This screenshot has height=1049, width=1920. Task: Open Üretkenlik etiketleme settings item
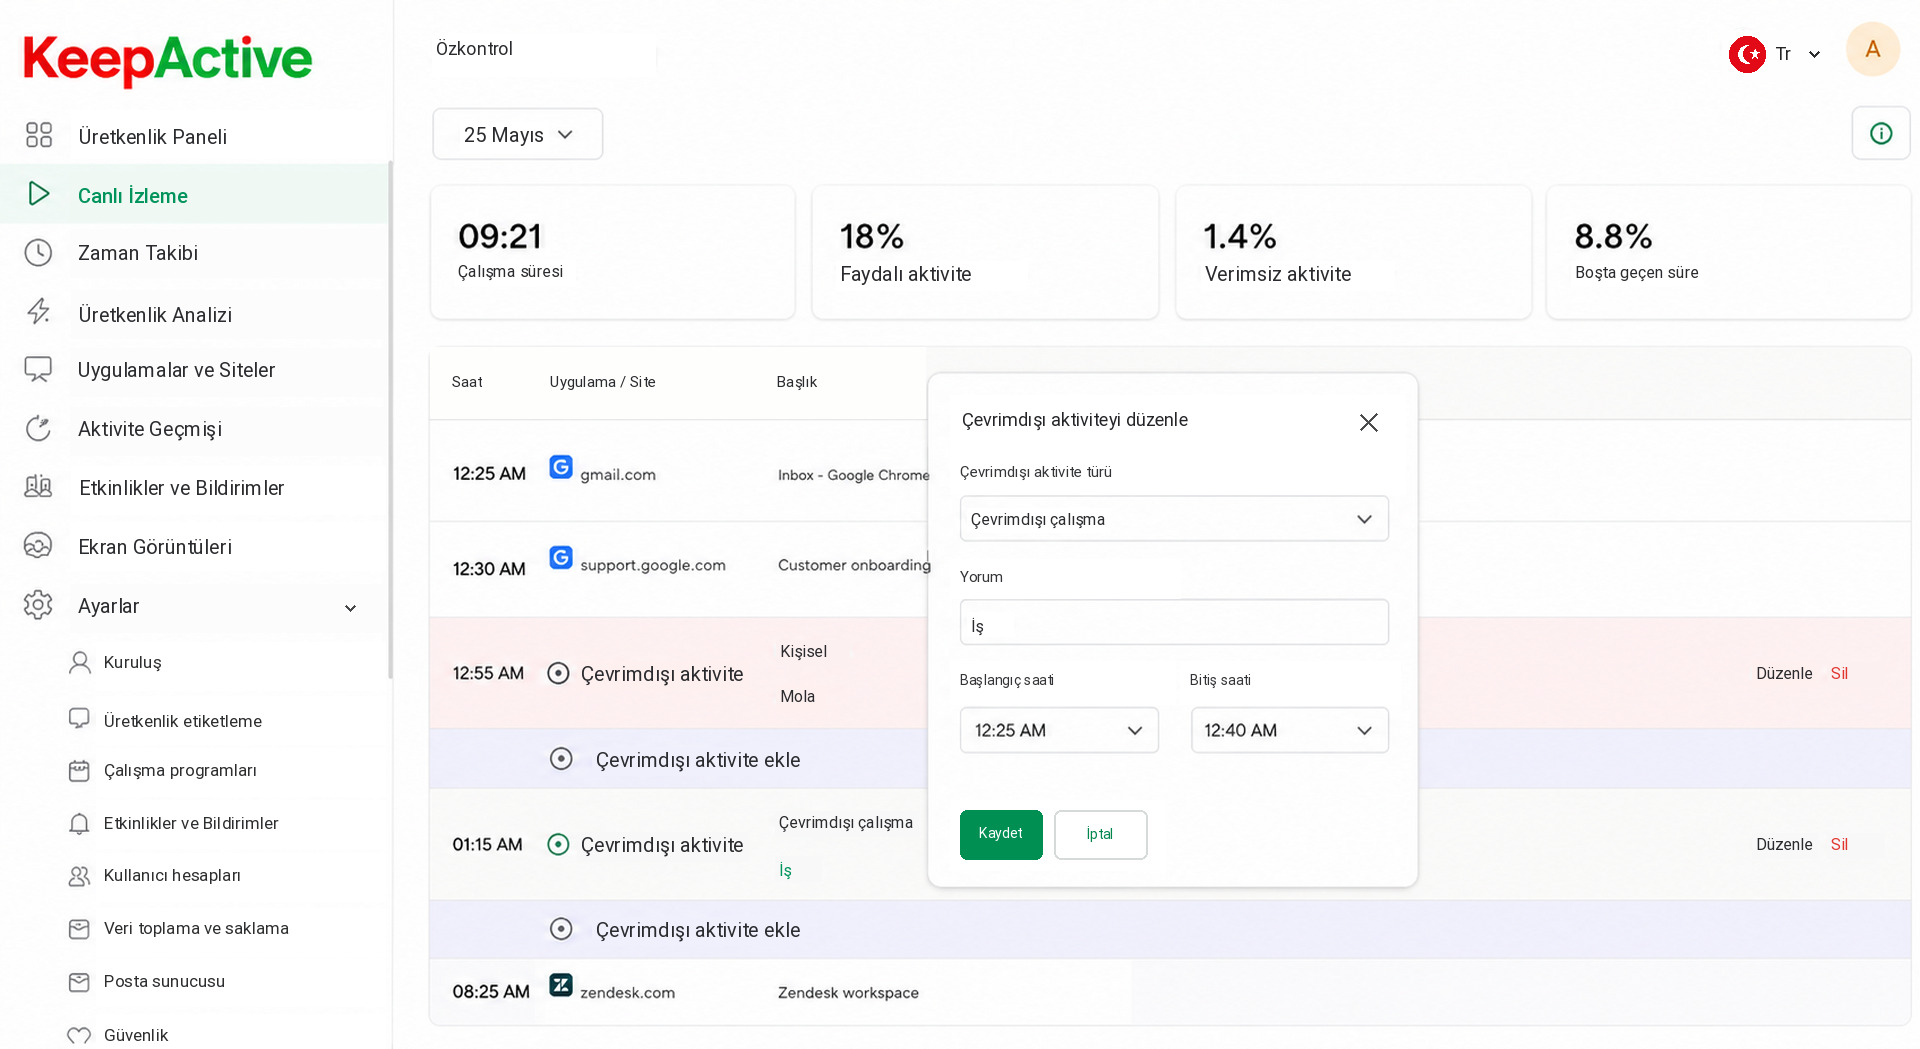pos(183,721)
